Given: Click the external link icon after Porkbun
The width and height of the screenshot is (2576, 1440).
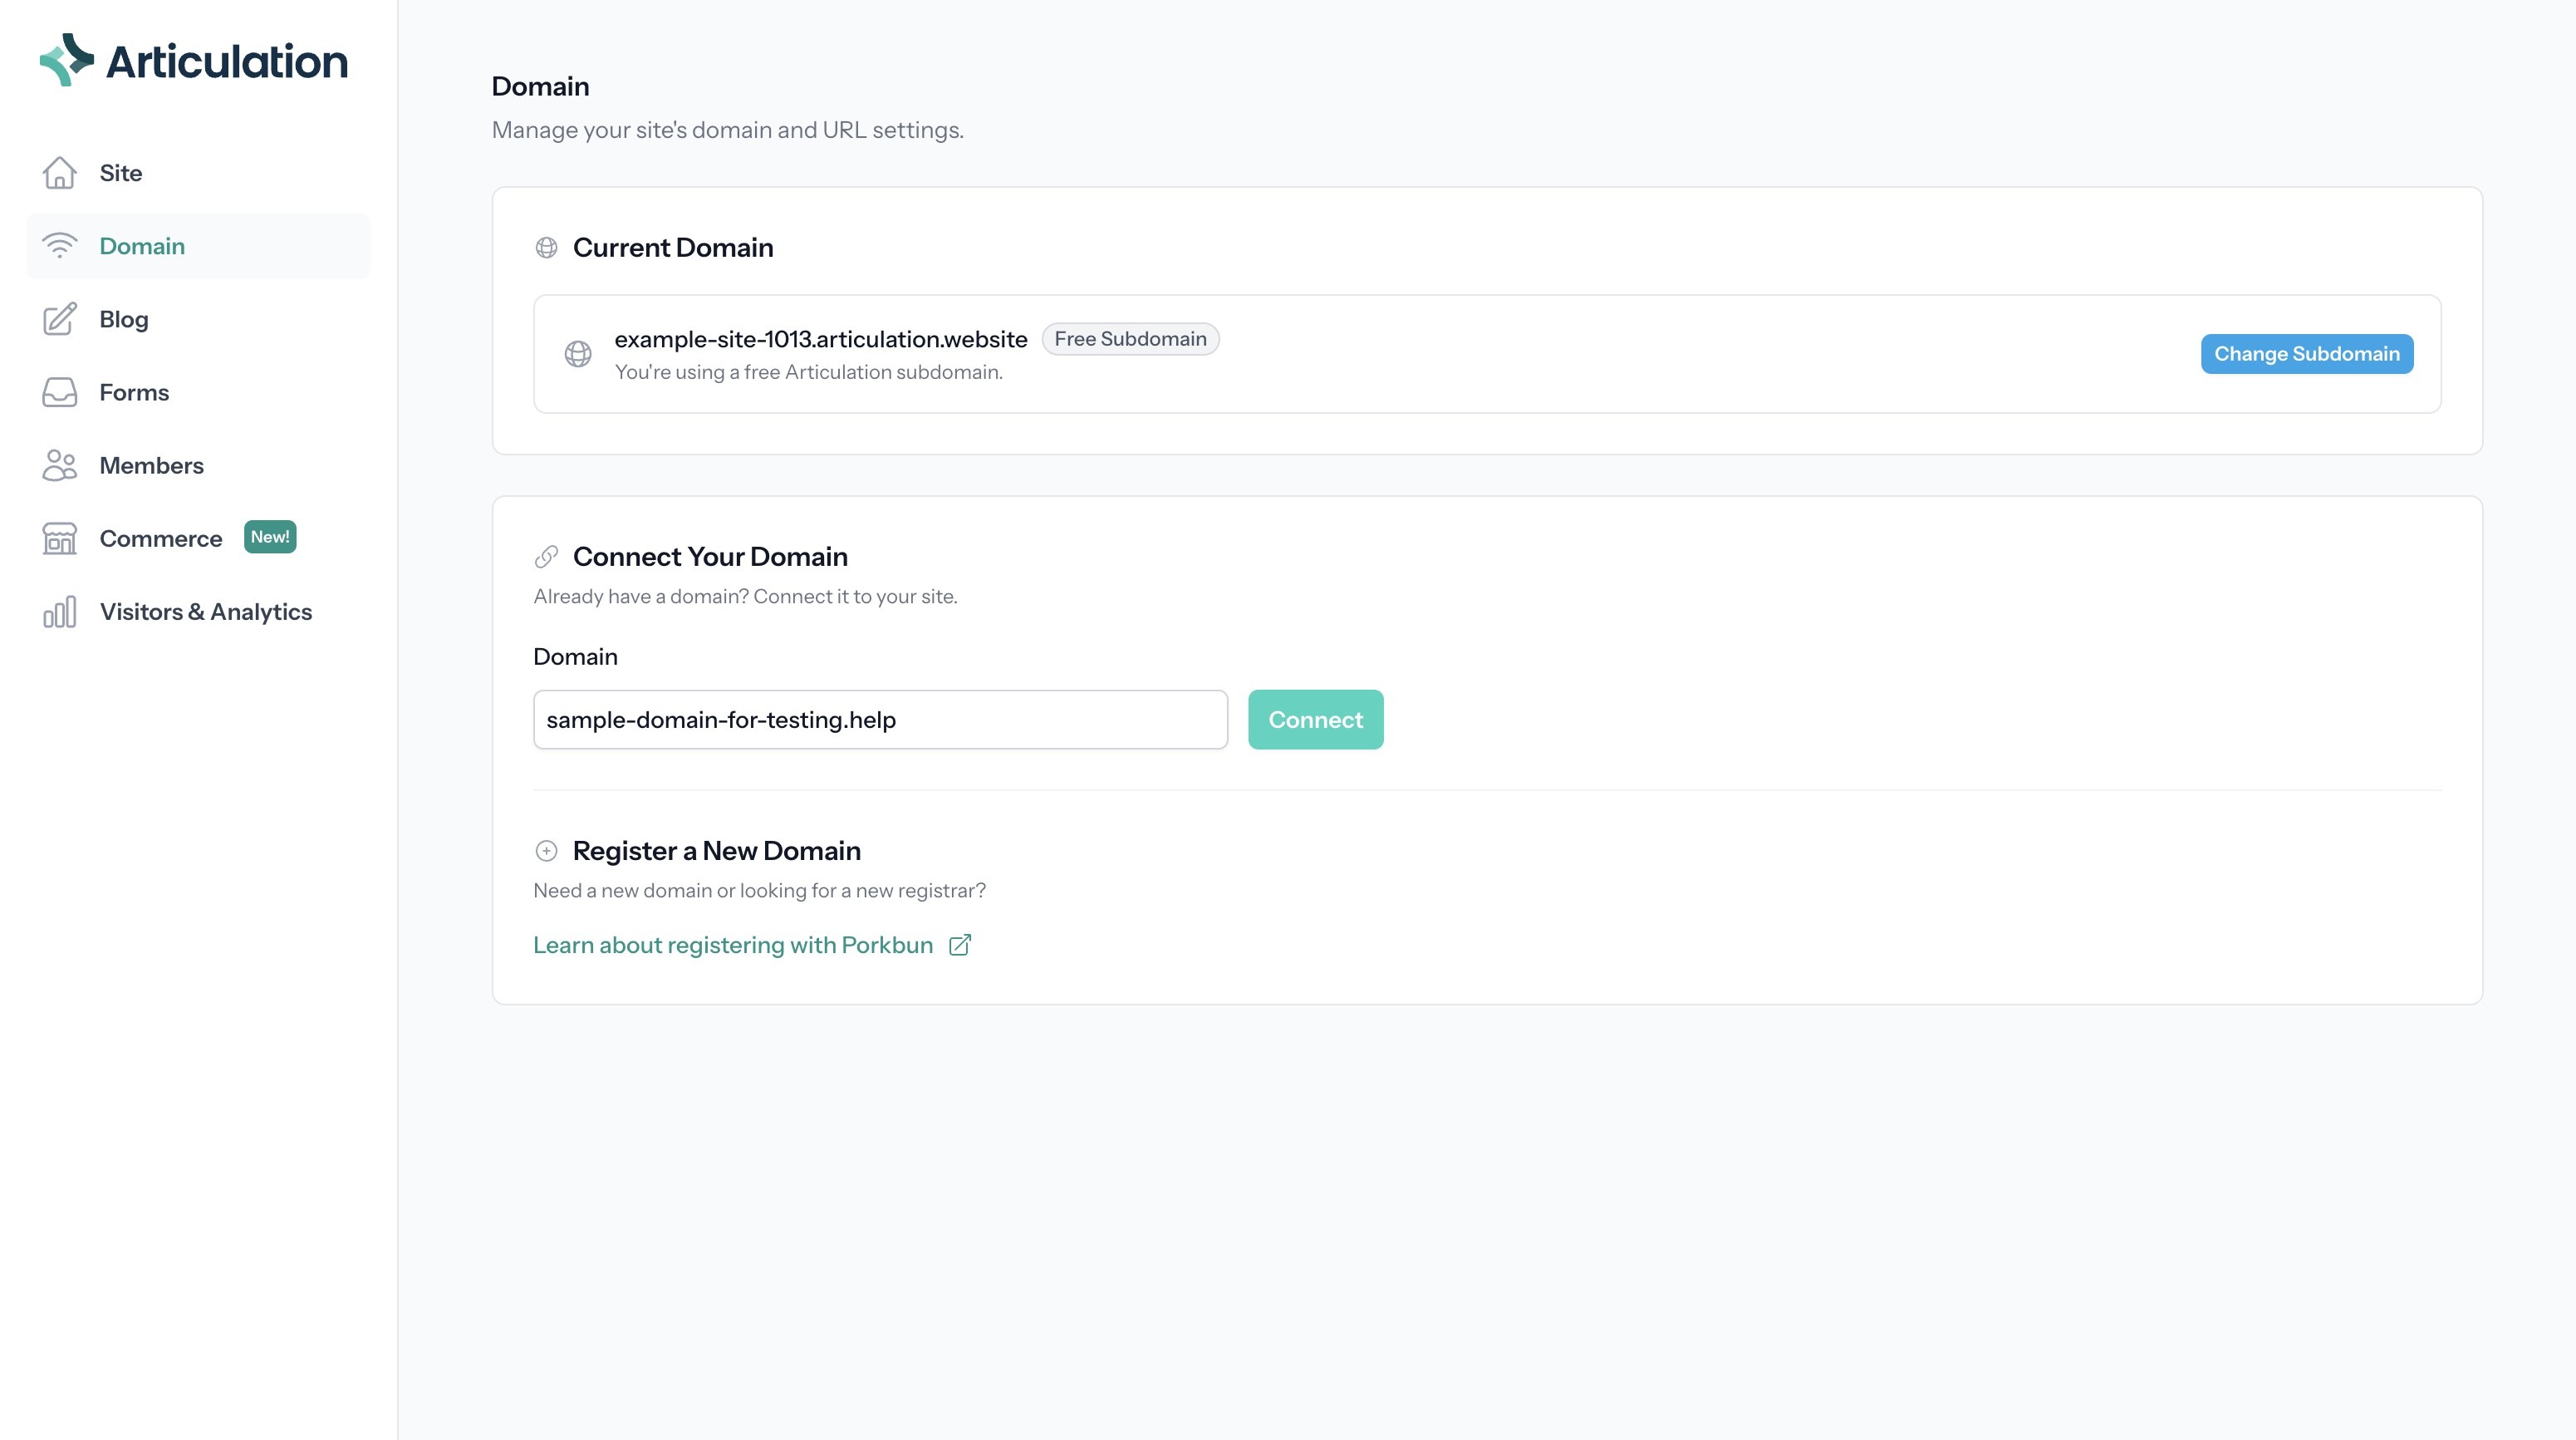Looking at the screenshot, I should (x=960, y=945).
